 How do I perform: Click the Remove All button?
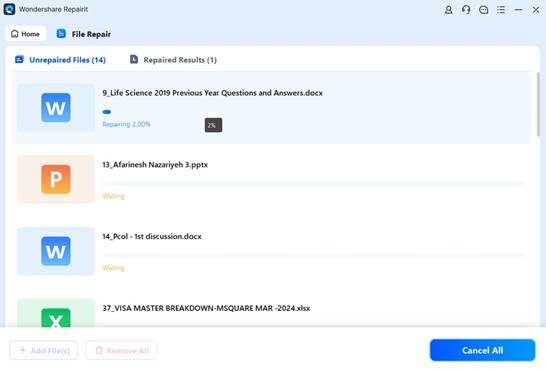pos(121,350)
